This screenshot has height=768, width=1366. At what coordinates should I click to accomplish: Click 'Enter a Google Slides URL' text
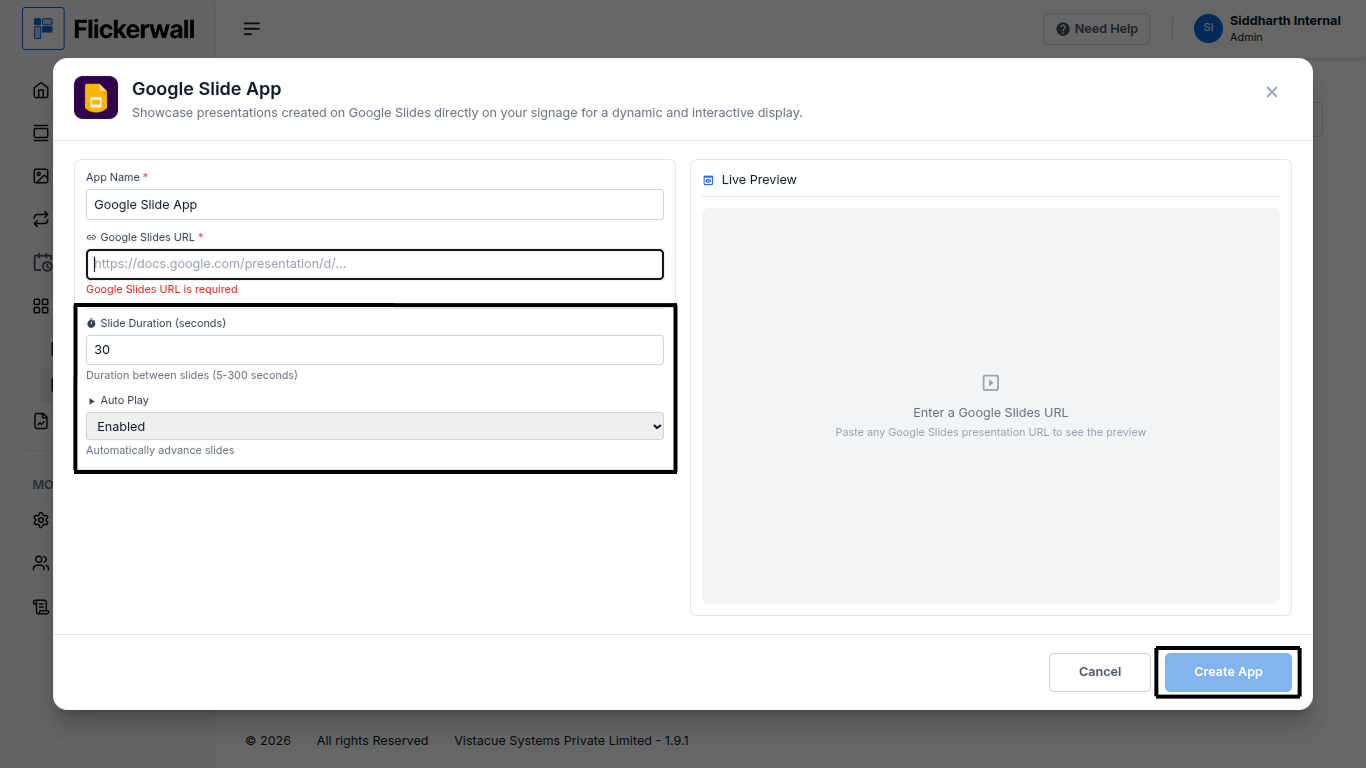tap(991, 412)
